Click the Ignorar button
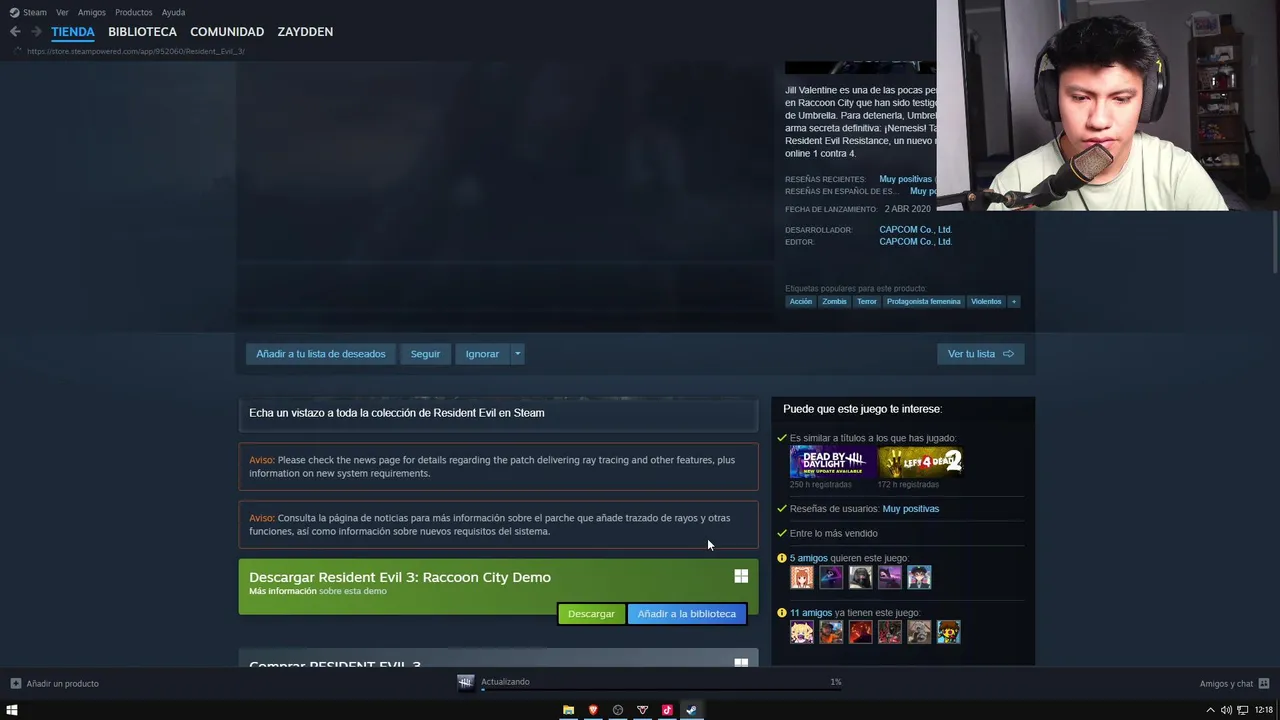The width and height of the screenshot is (1280, 720). tap(482, 354)
